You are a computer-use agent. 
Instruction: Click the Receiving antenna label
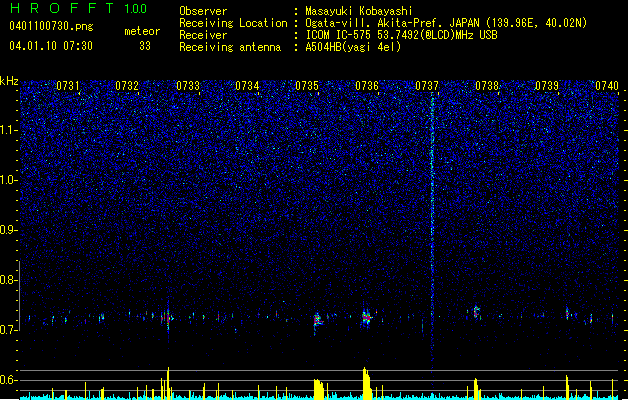click(x=230, y=47)
